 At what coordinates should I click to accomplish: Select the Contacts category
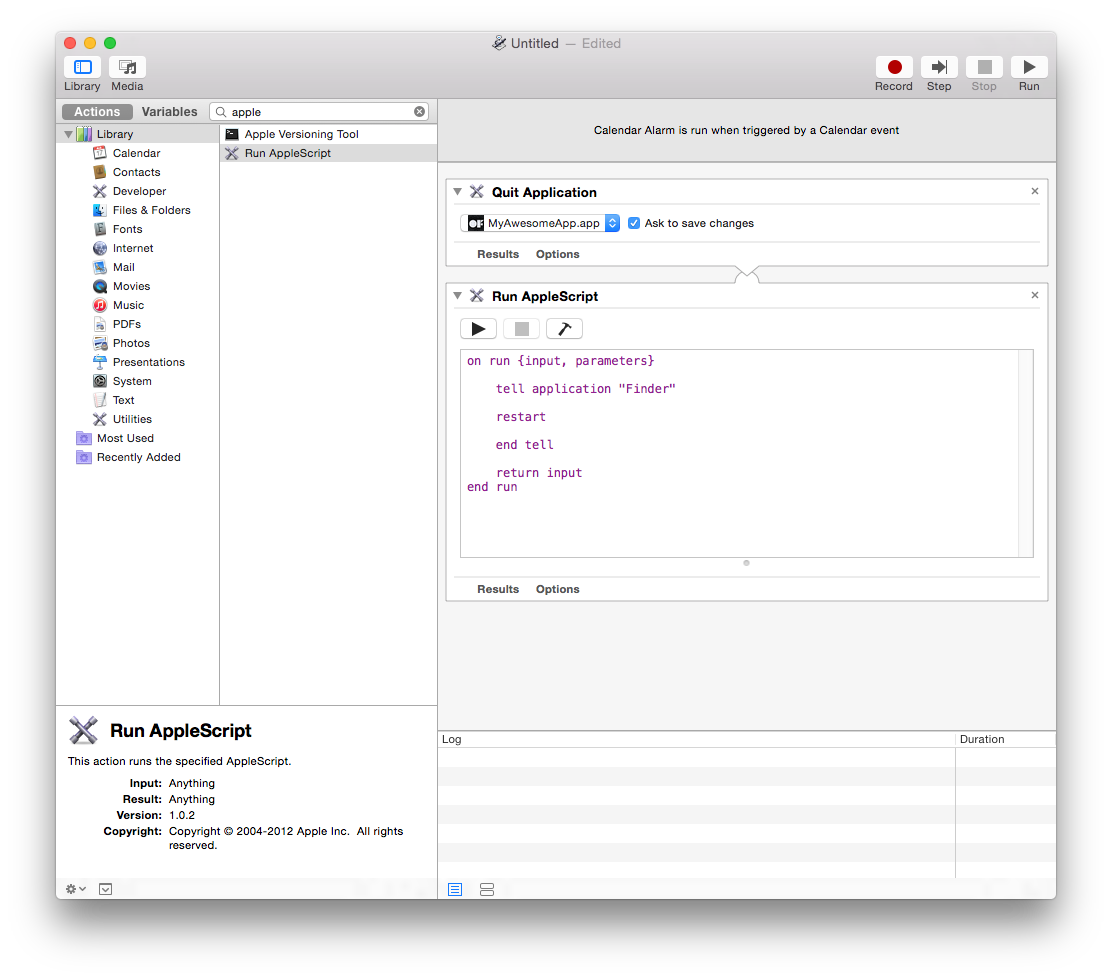(136, 172)
